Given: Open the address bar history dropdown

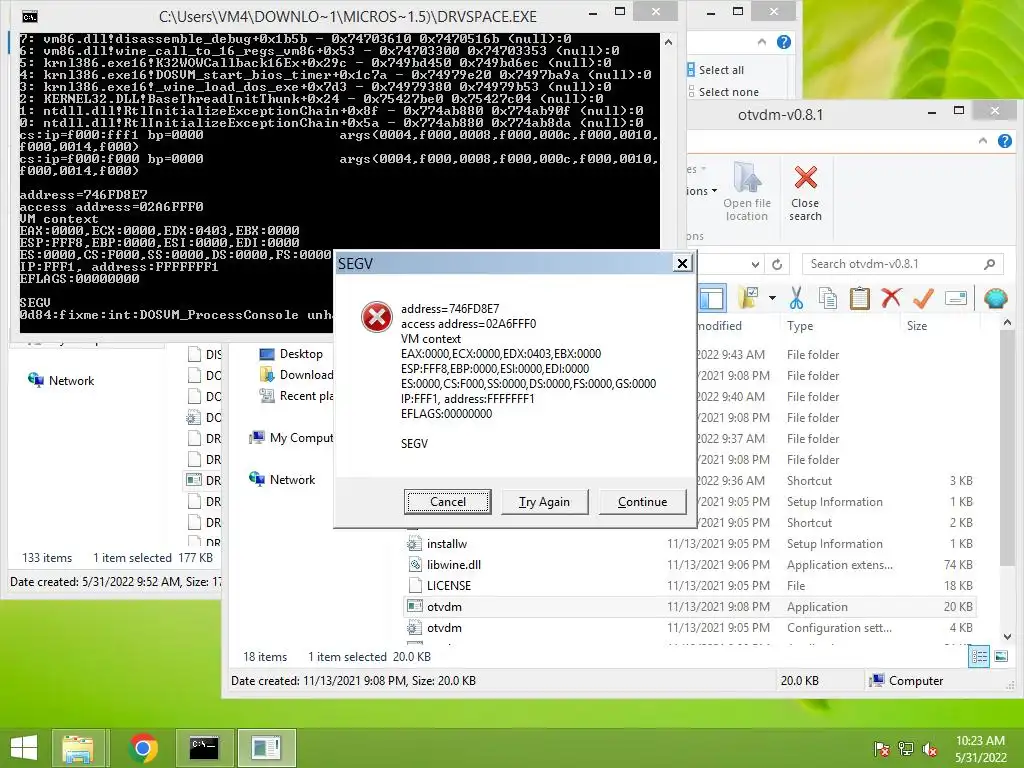Looking at the screenshot, I should point(755,264).
